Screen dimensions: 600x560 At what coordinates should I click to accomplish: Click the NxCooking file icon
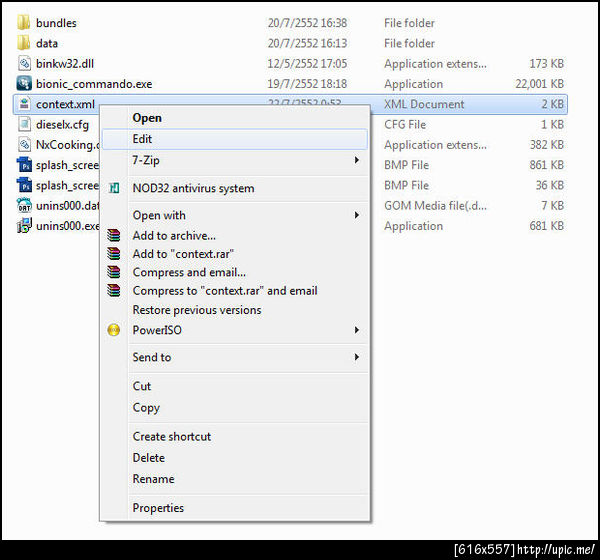24,144
